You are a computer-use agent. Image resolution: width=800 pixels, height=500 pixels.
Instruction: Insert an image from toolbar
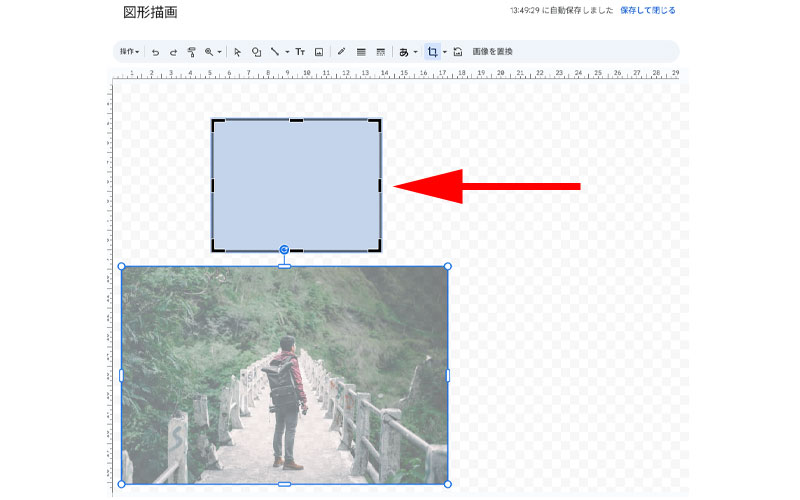coord(319,52)
